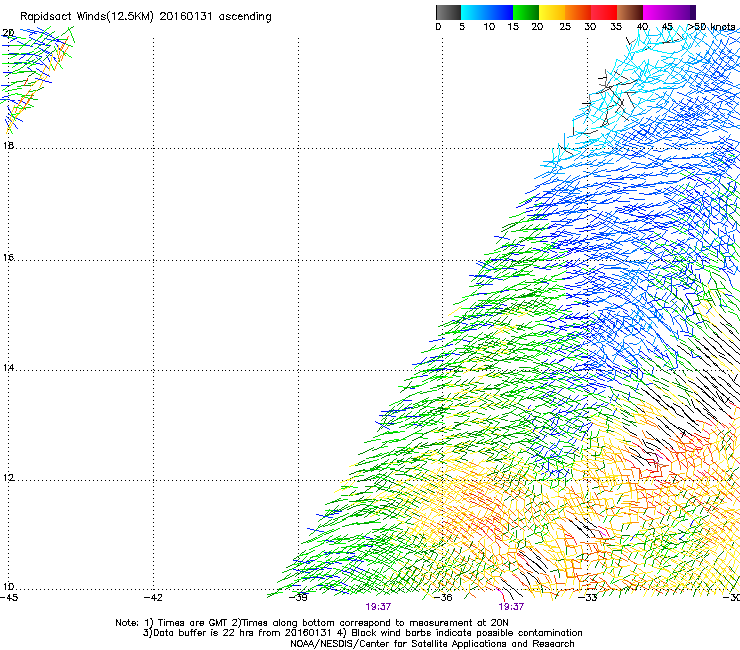Click the longitude axis label '-45'
This screenshot has width=740, height=650.
[x=9, y=598]
